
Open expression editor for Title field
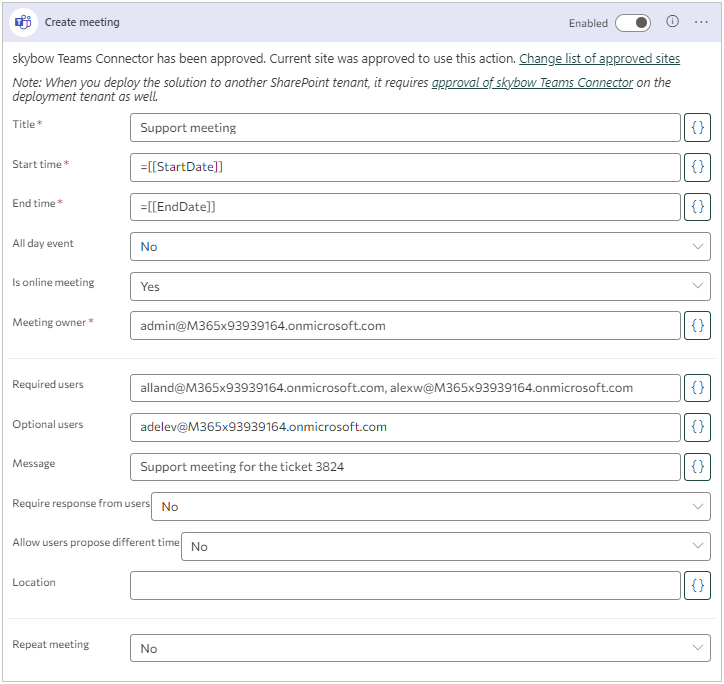[x=697, y=128]
